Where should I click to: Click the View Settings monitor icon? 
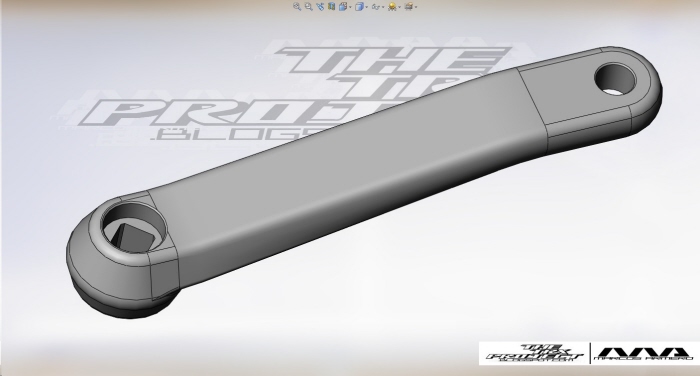[408, 6]
